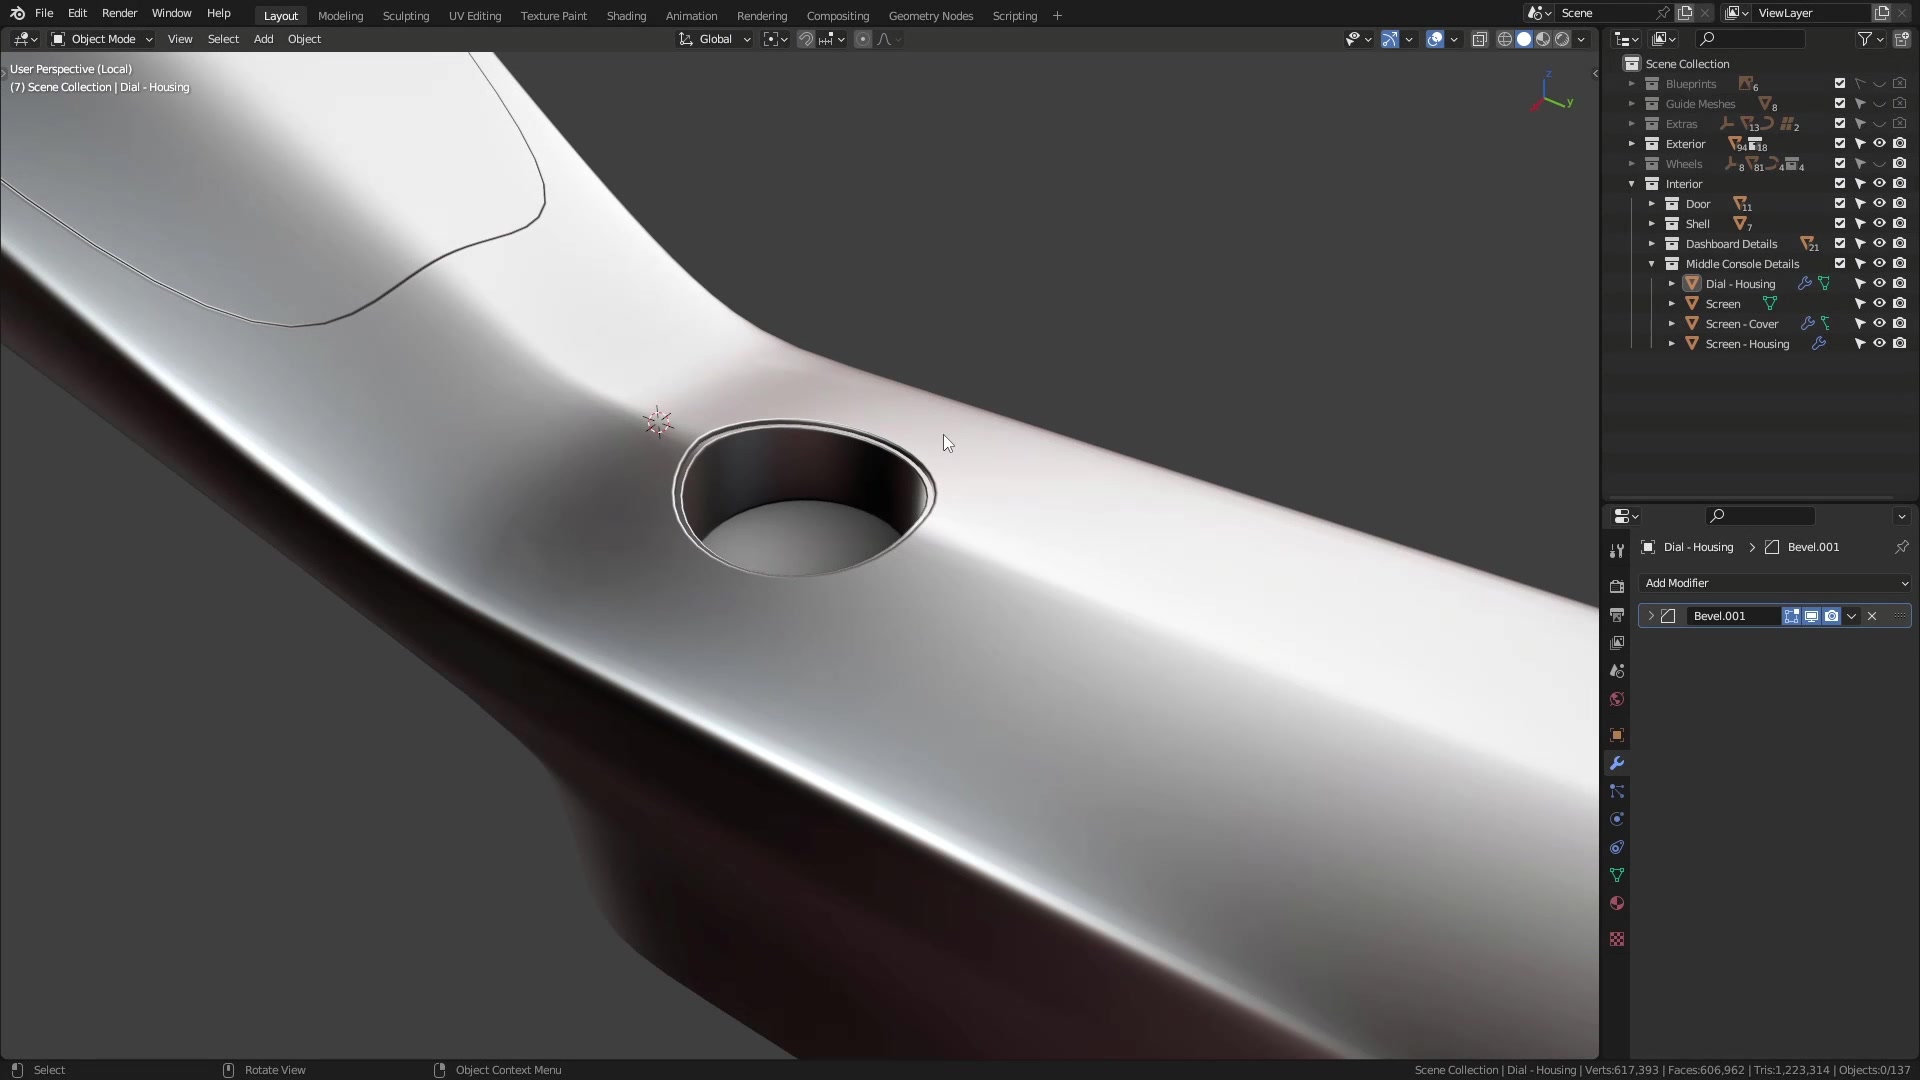Toggle Bevel.001 modifier viewport display
This screenshot has height=1080, width=1920.
[1811, 616]
